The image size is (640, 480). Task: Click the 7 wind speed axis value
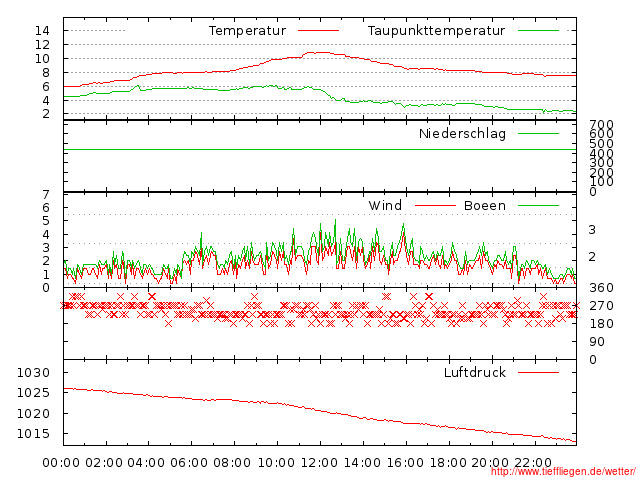click(46, 195)
